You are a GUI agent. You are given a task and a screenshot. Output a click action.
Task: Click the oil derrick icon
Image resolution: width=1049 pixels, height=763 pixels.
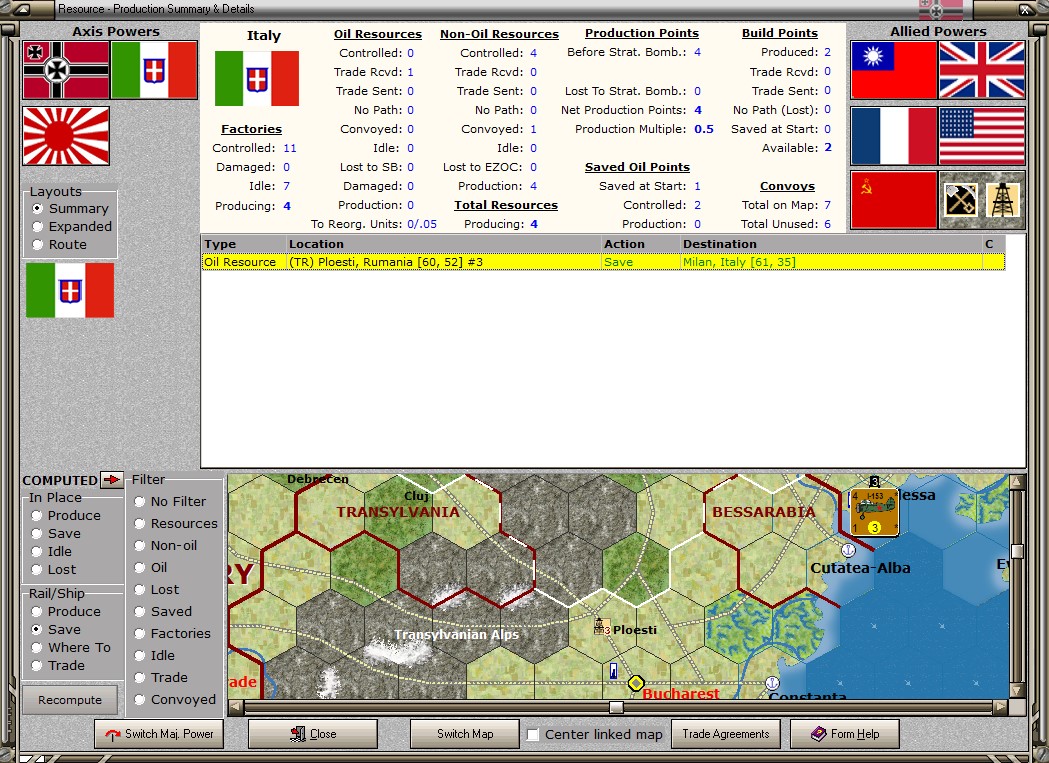[1003, 200]
